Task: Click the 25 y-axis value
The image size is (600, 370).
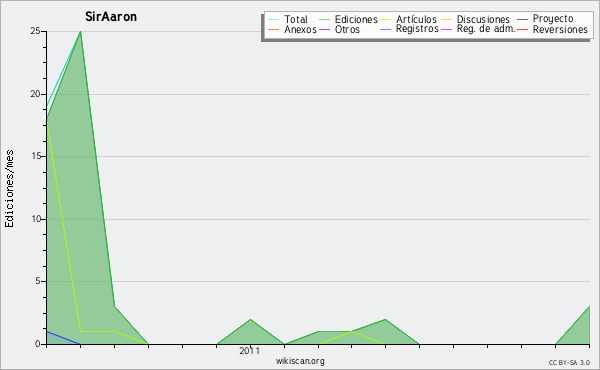Action: pos(36,31)
